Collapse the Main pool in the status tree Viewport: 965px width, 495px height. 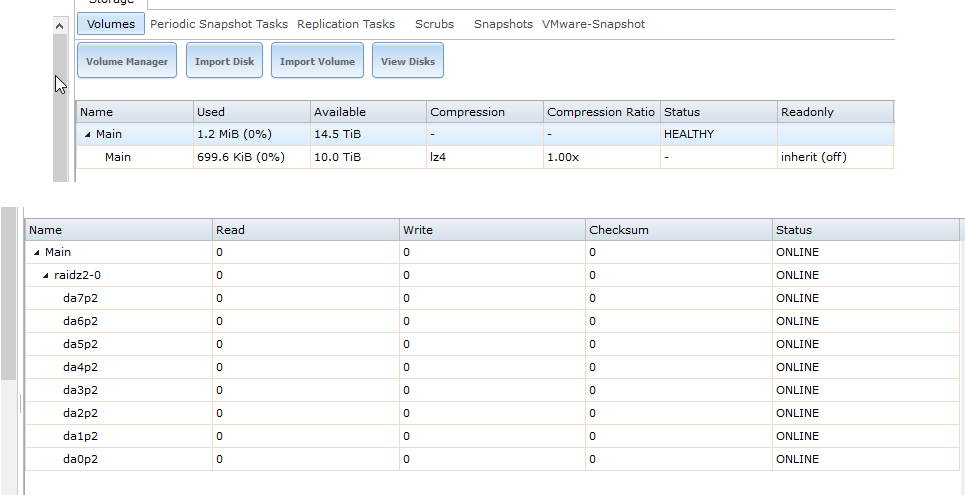pyautogui.click(x=37, y=253)
